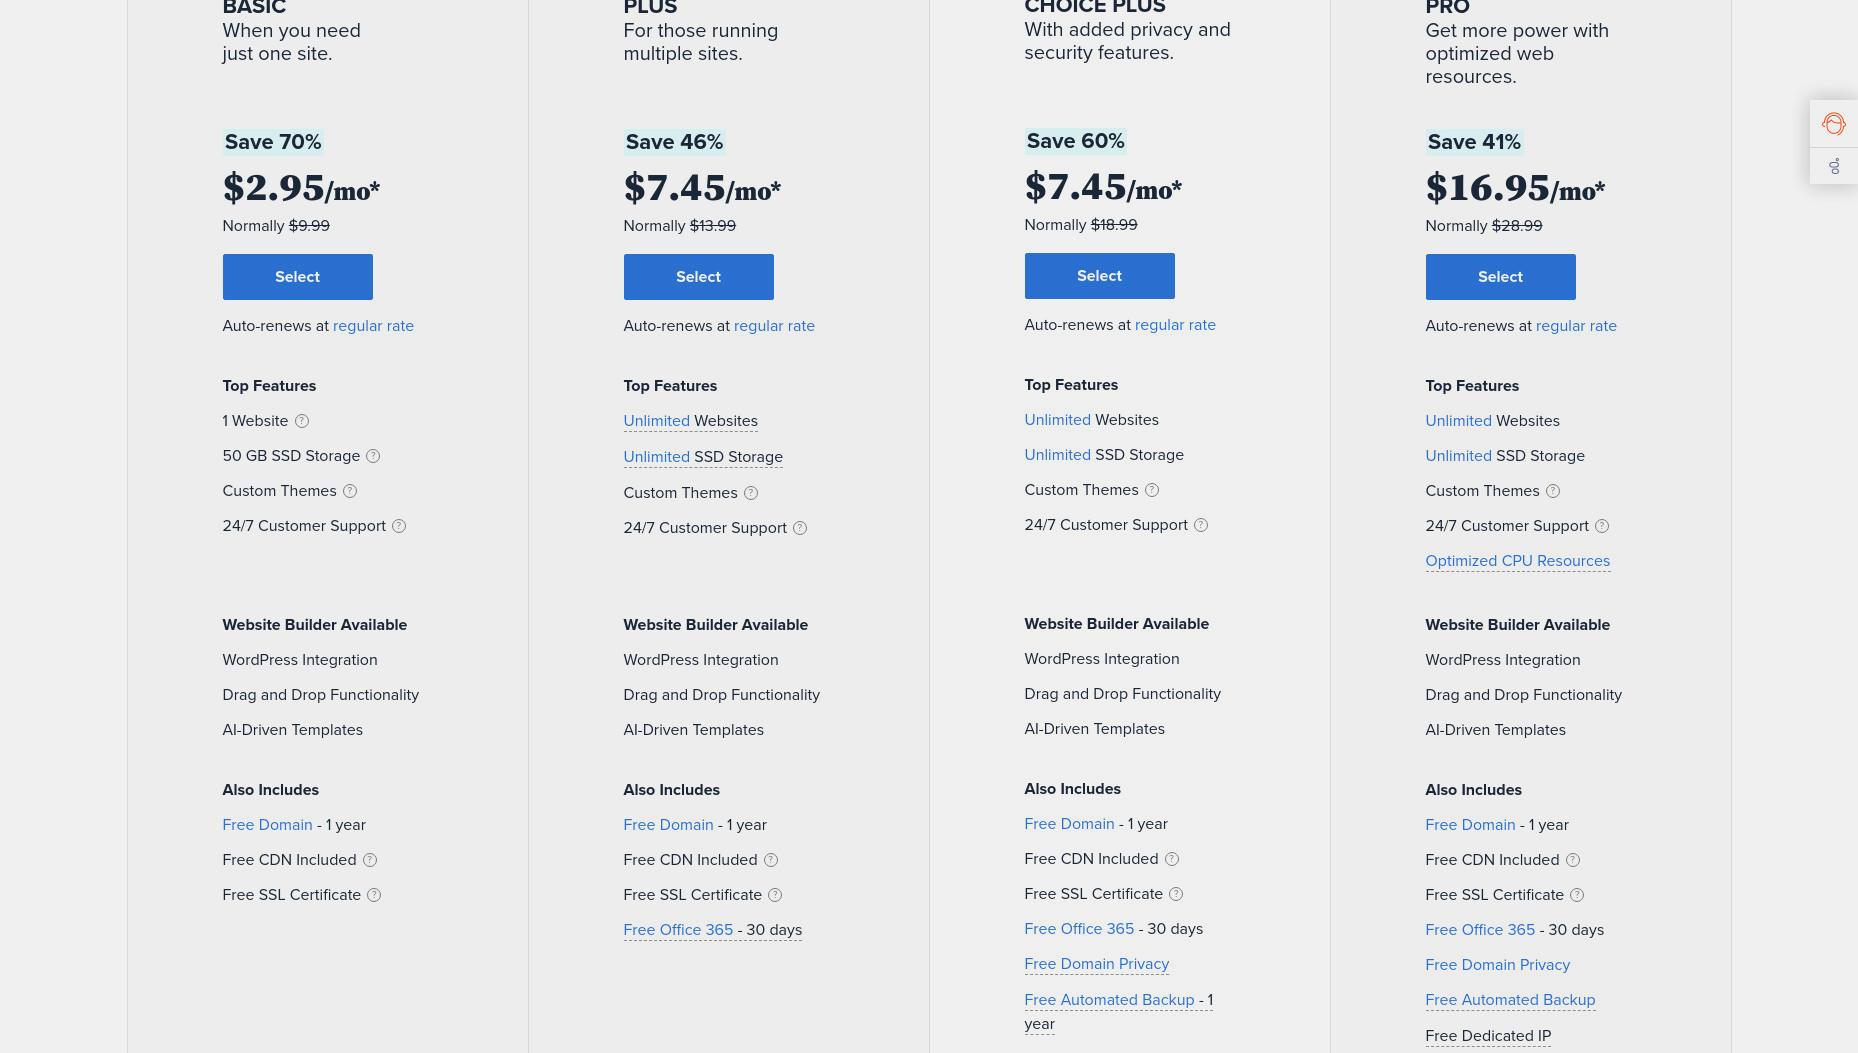Image resolution: width=1858 pixels, height=1053 pixels.
Task: Select the Pro plan at $16.95/mo
Action: pos(1500,277)
